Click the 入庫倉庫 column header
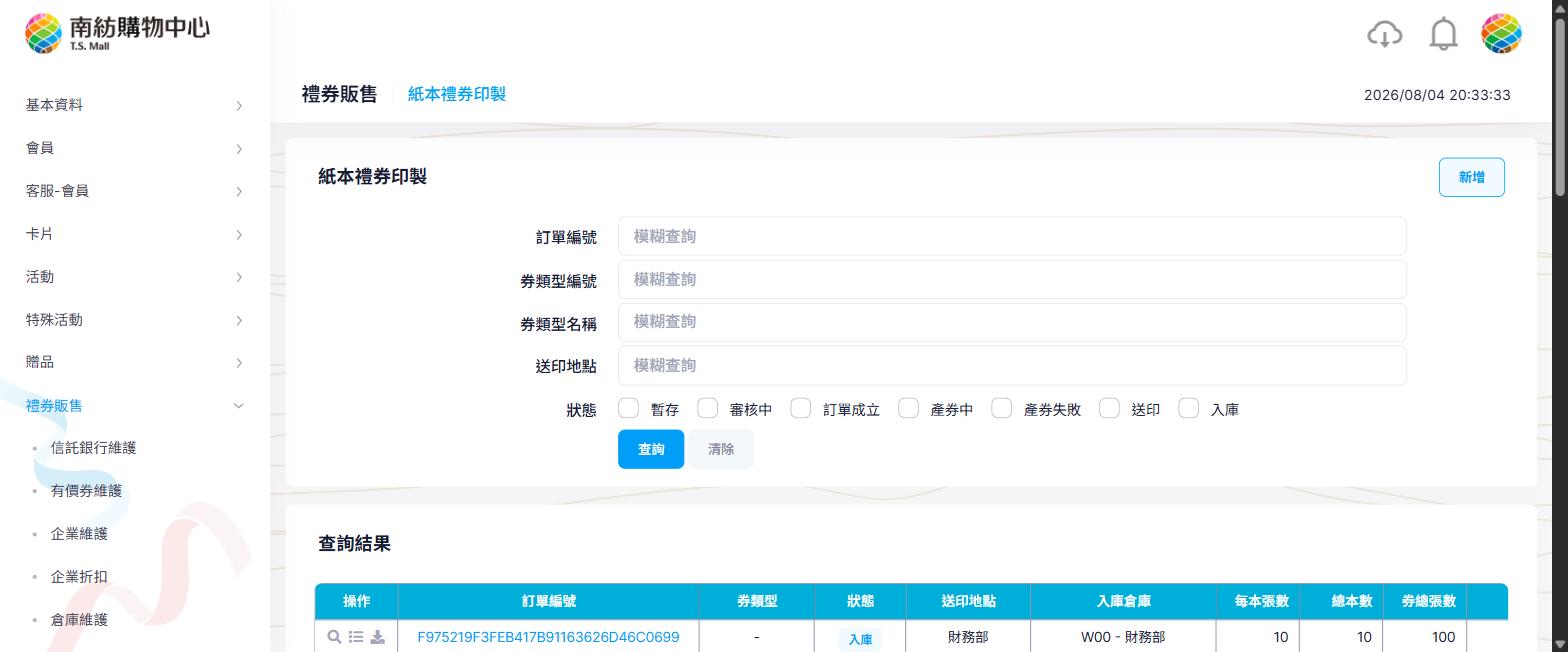This screenshot has width=1568, height=652. [1123, 601]
